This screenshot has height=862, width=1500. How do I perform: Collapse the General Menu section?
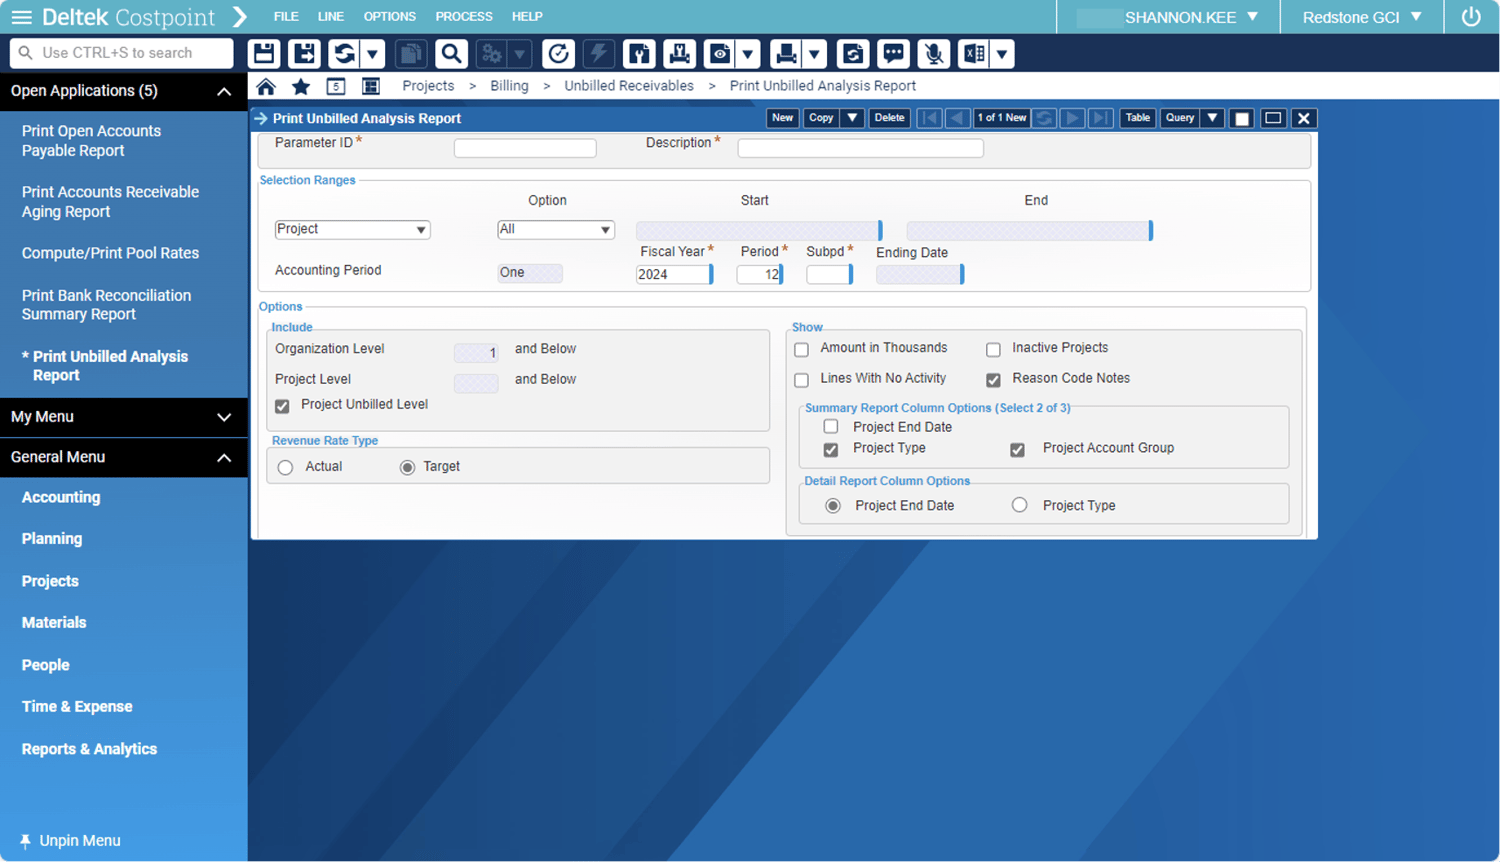tap(224, 458)
